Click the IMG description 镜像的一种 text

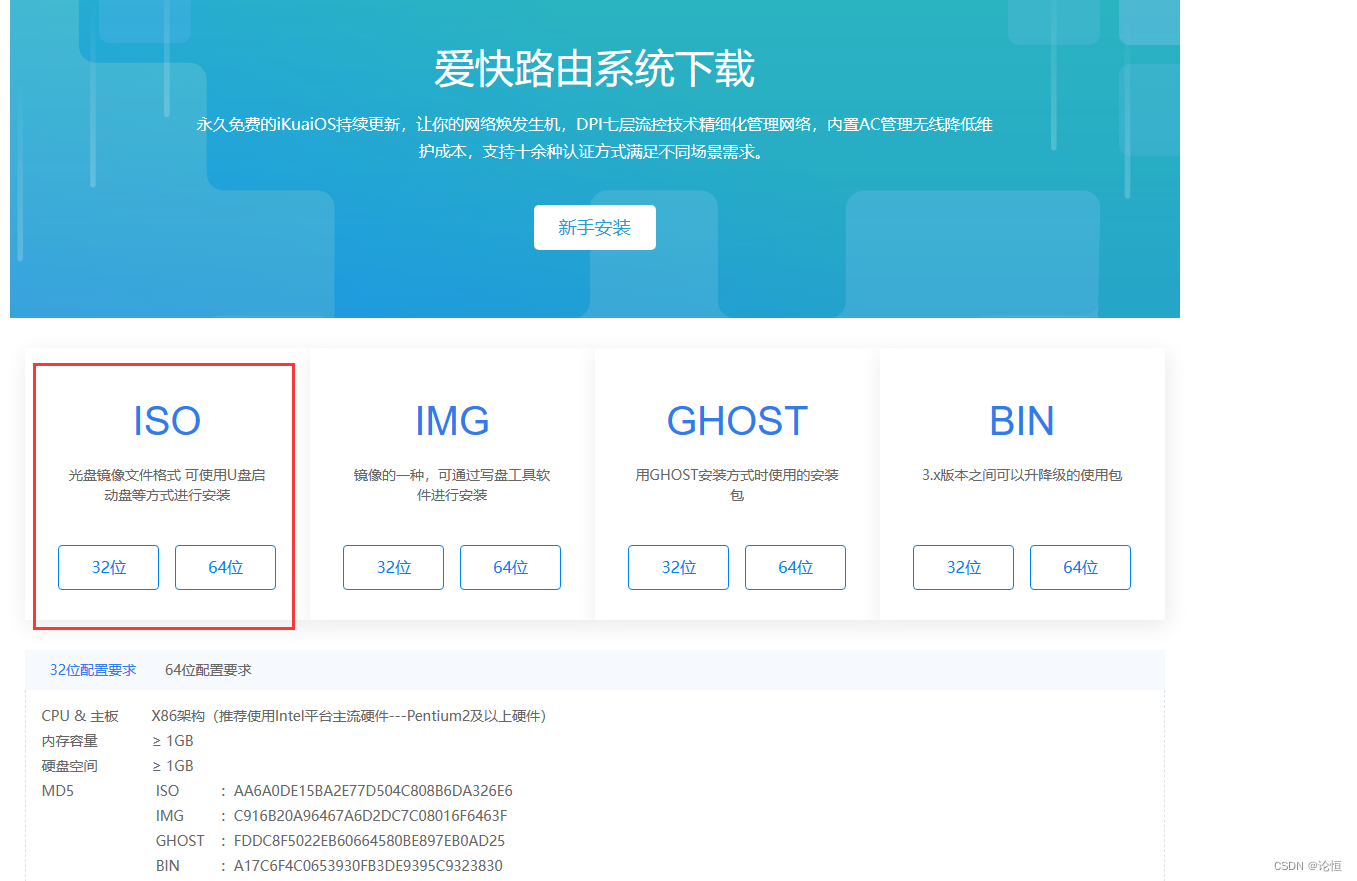click(x=452, y=485)
